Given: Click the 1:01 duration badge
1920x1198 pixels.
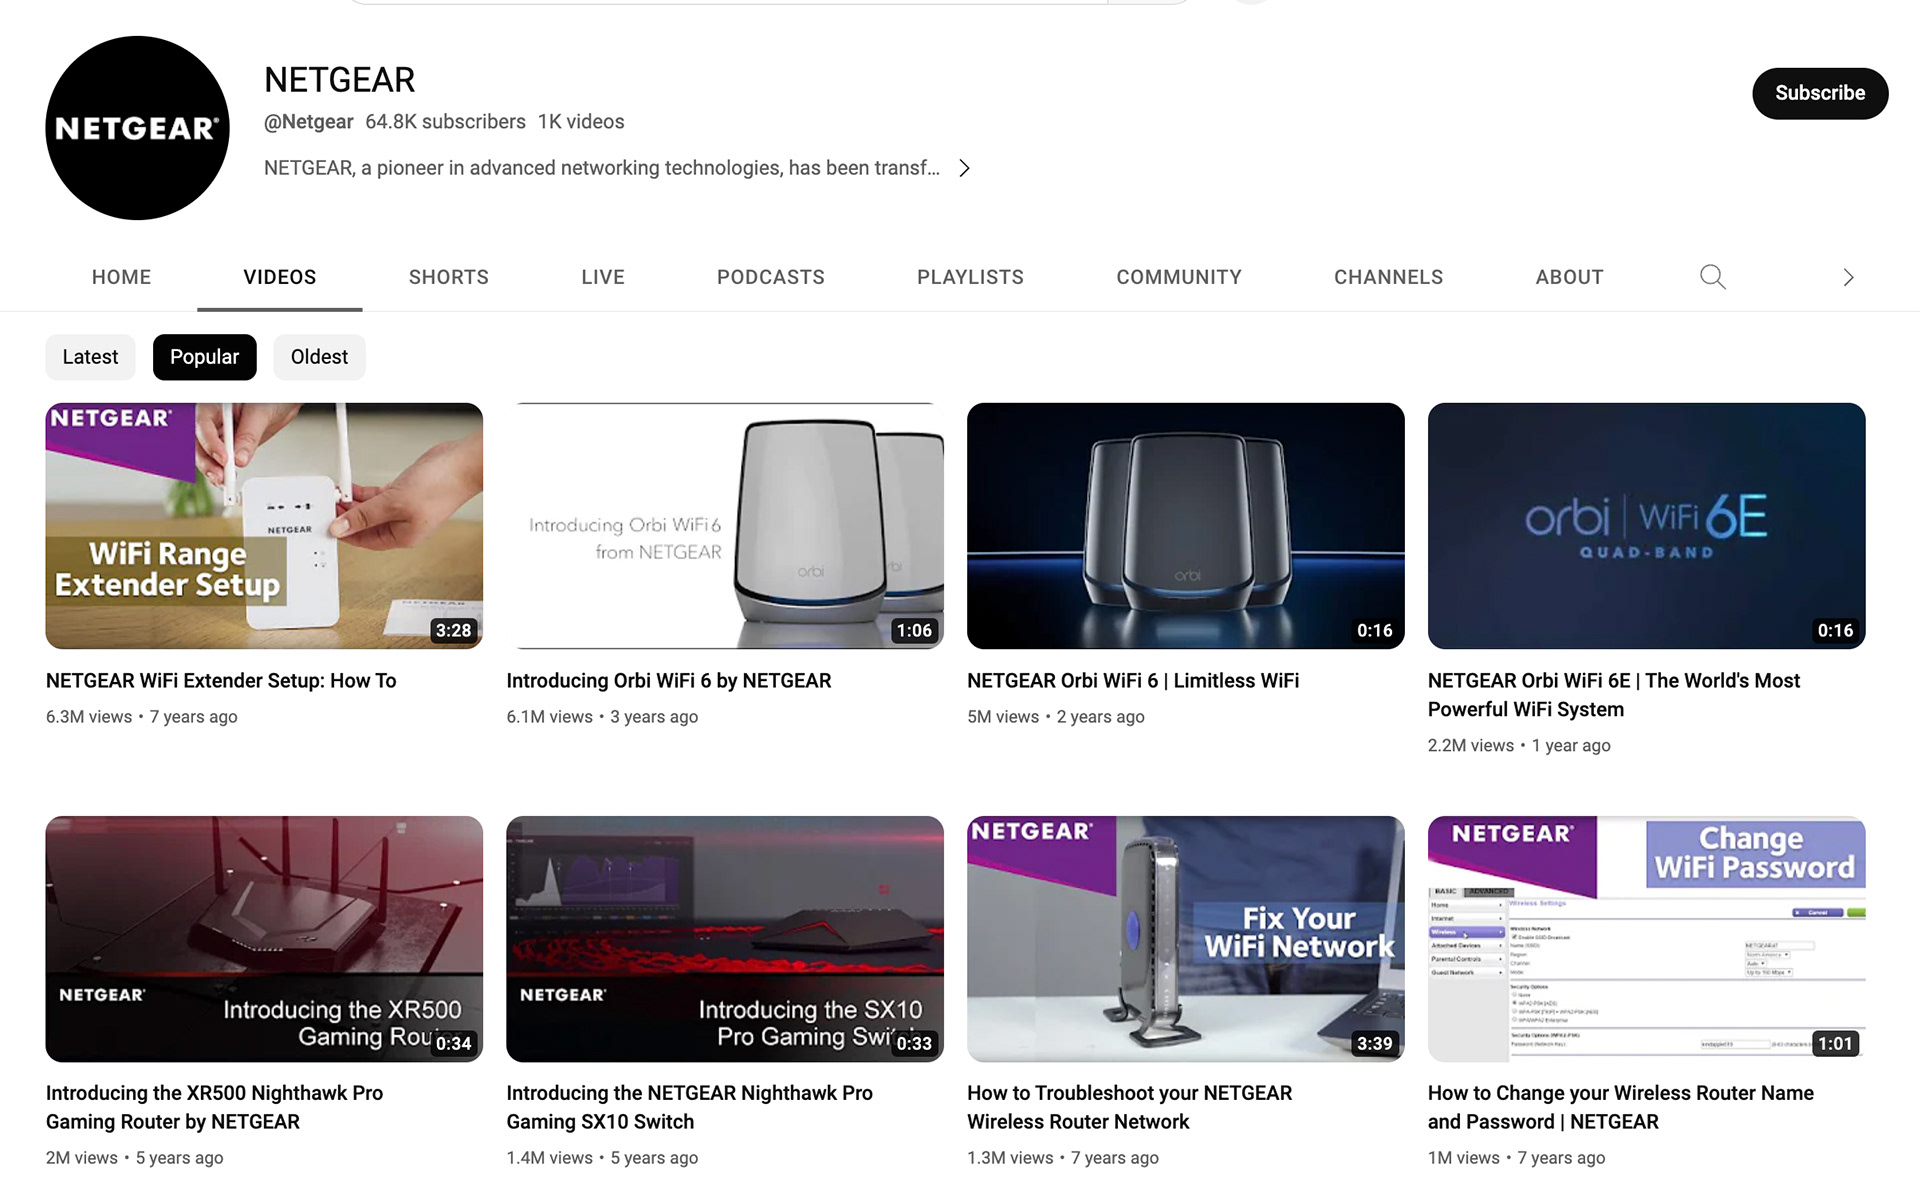Looking at the screenshot, I should pyautogui.click(x=1835, y=1044).
